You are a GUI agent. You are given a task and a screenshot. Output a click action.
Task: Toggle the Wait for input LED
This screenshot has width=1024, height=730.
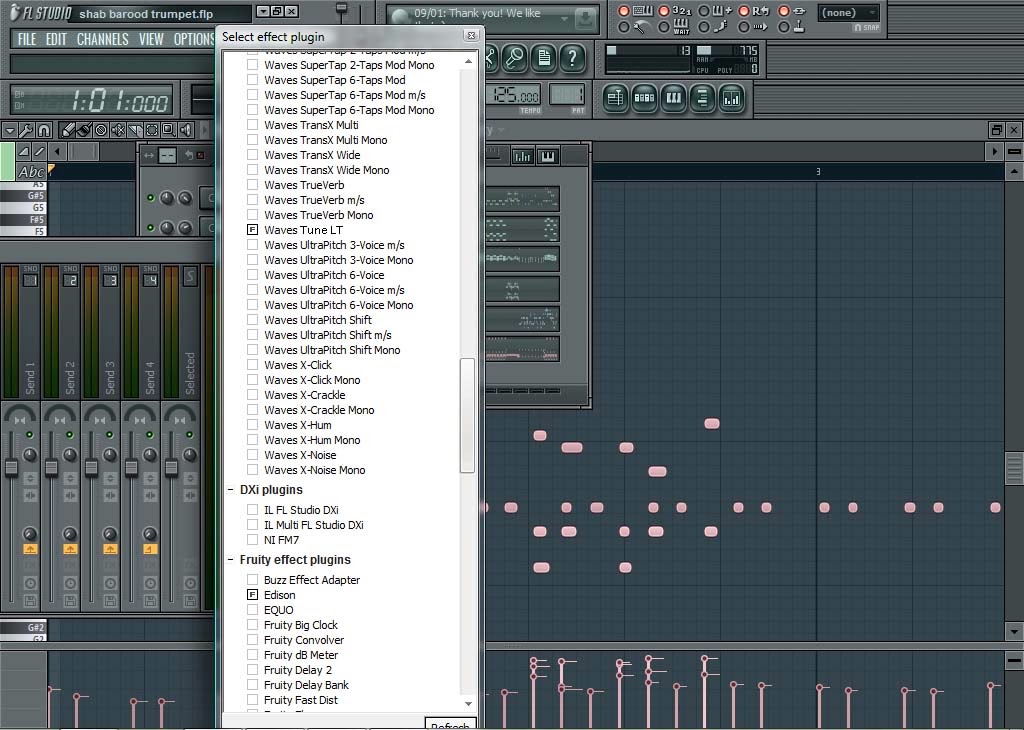[664, 27]
